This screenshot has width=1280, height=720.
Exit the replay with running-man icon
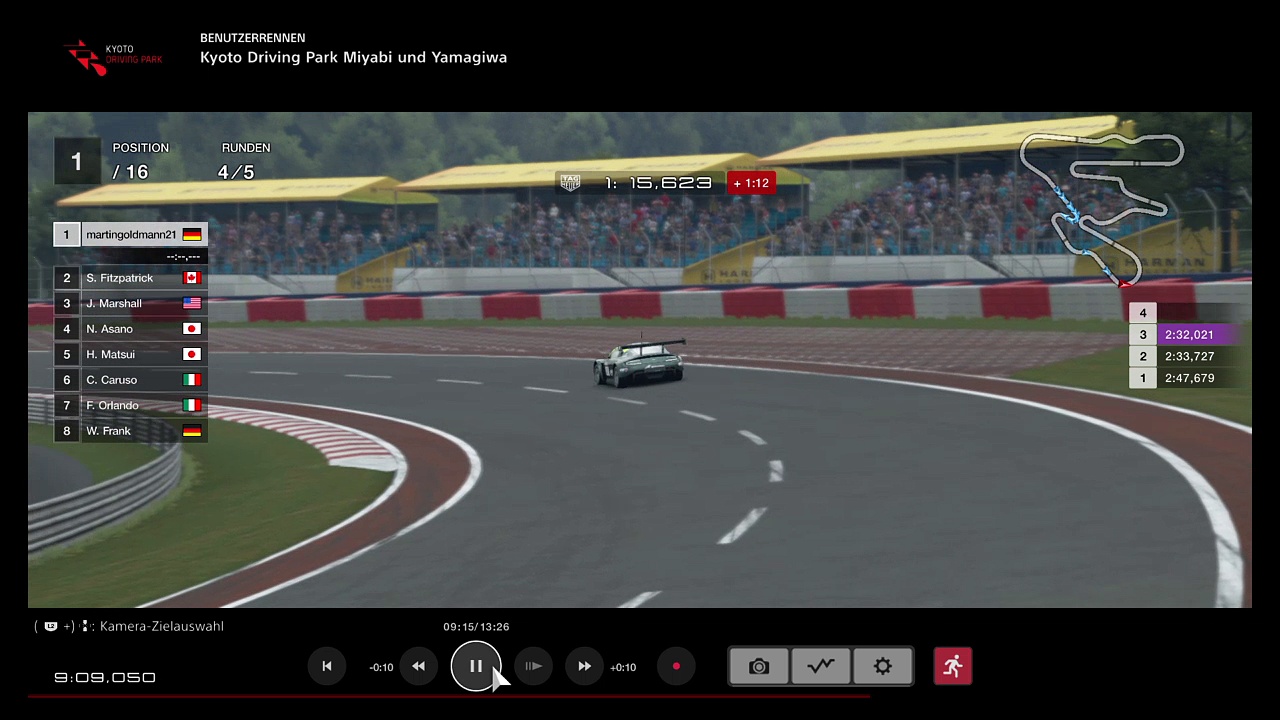tap(952, 666)
